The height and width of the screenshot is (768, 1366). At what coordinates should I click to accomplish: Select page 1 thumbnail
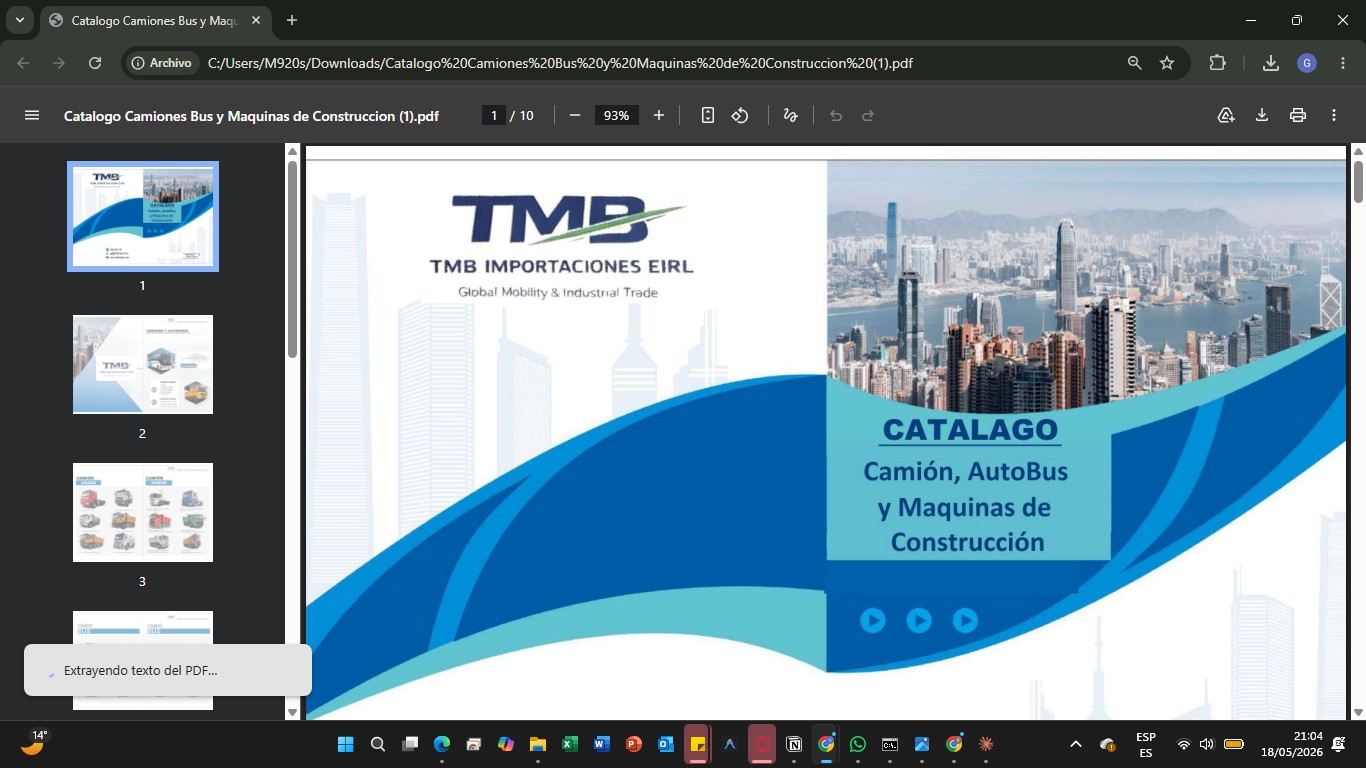143,216
